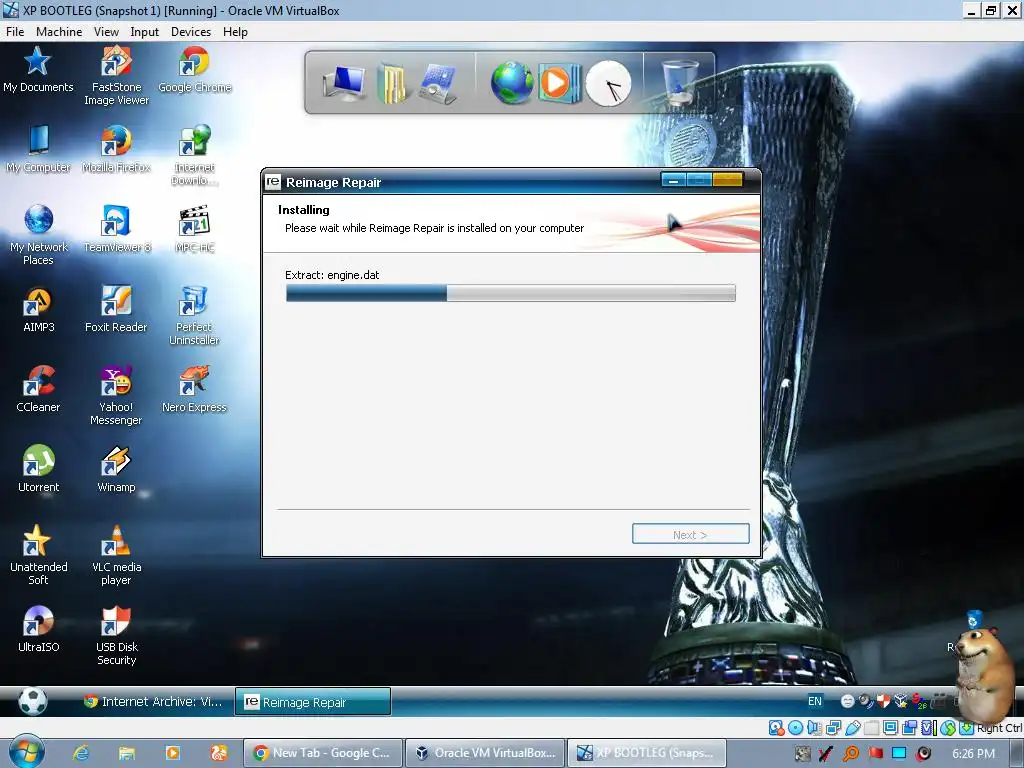Click the clock dock icon

pyautogui.click(x=608, y=84)
